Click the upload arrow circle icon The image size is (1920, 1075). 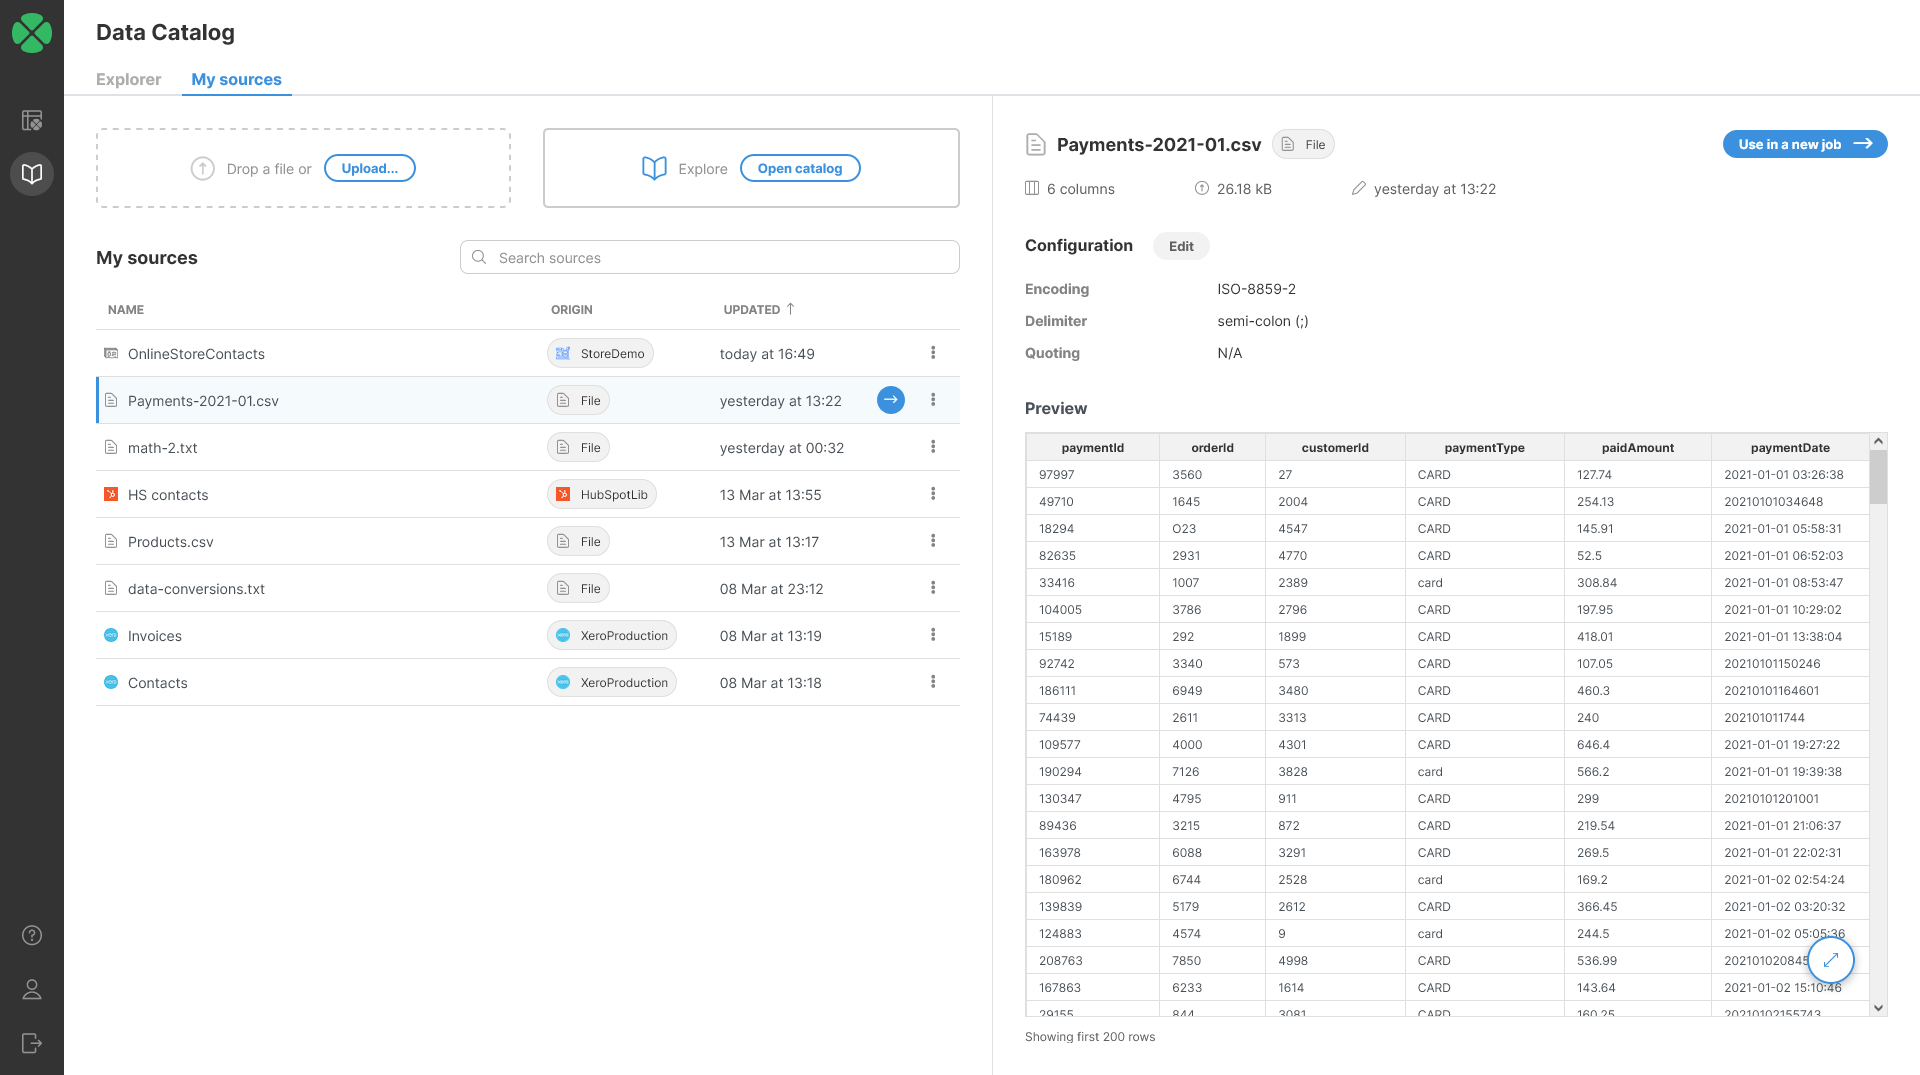203,168
